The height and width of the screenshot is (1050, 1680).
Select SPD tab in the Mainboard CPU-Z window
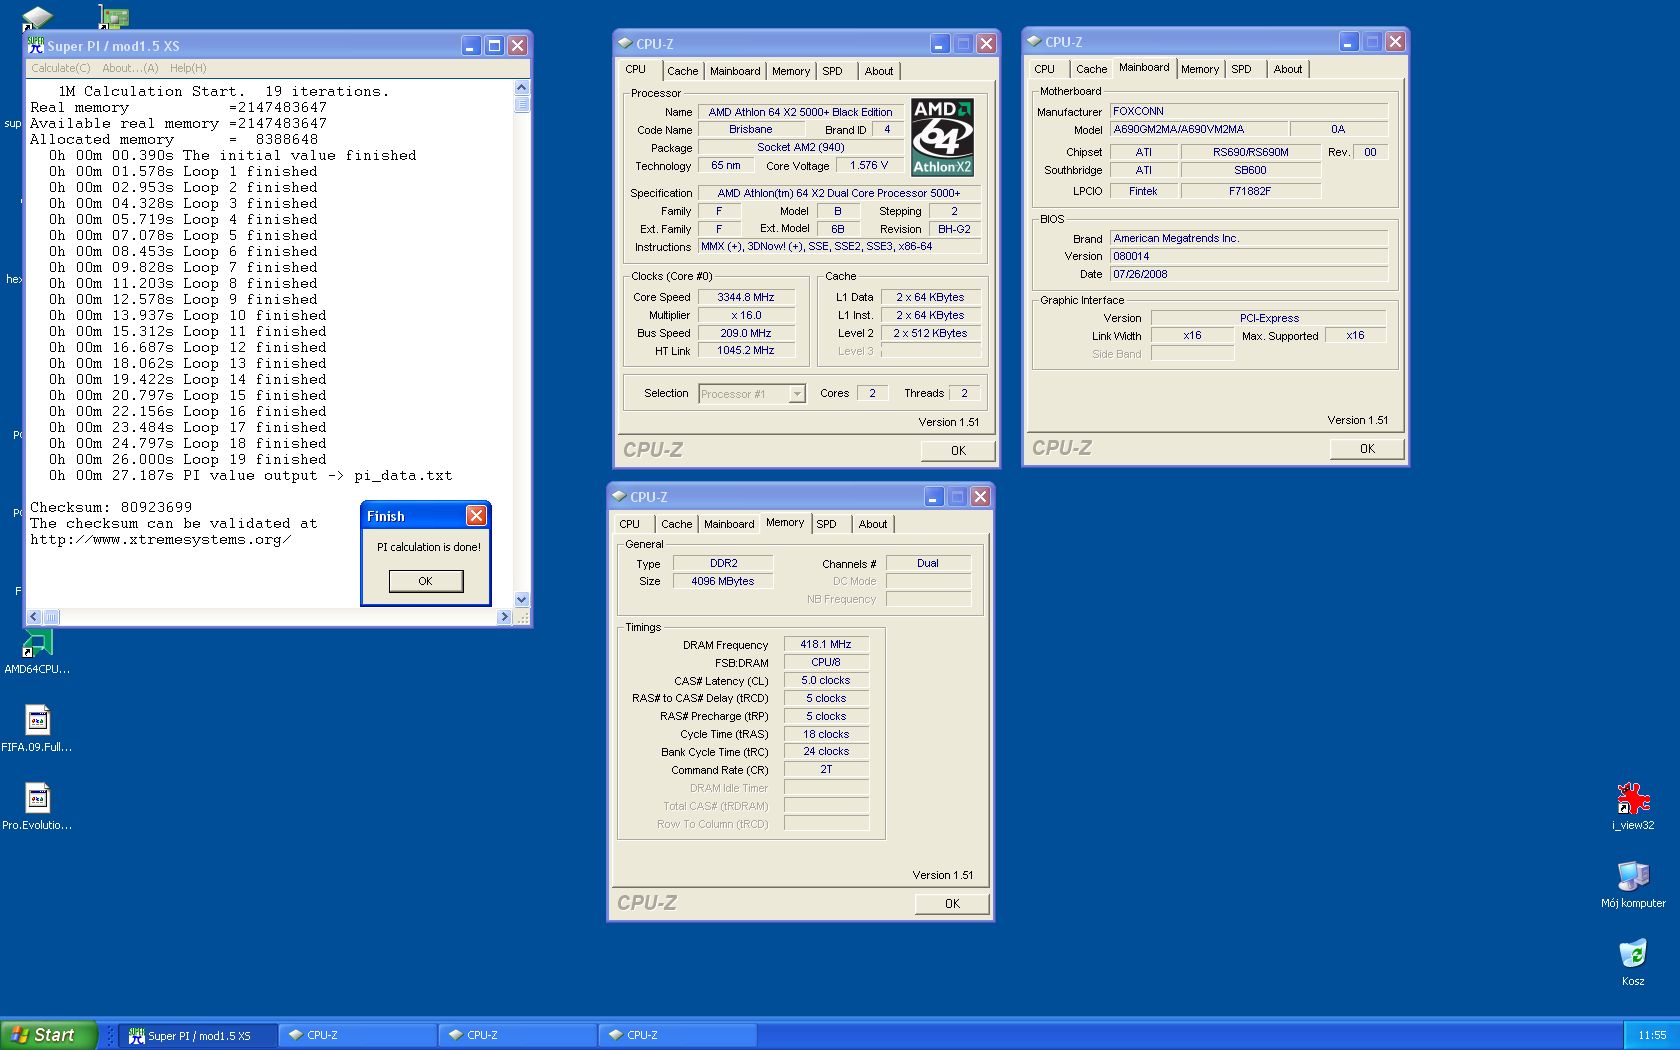coord(1242,69)
